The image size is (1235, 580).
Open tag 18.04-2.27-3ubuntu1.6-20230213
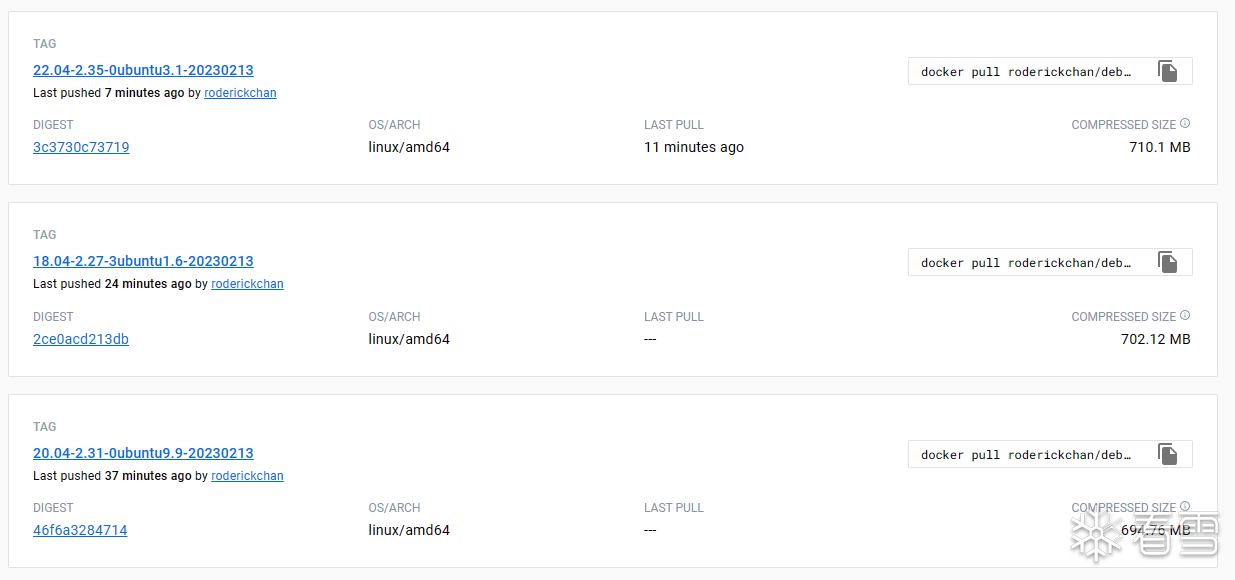point(143,261)
